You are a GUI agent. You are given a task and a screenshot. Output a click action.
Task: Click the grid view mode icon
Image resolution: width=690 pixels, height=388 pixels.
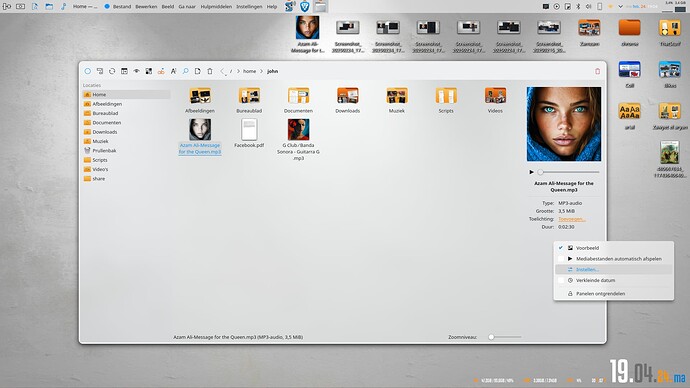click(149, 71)
